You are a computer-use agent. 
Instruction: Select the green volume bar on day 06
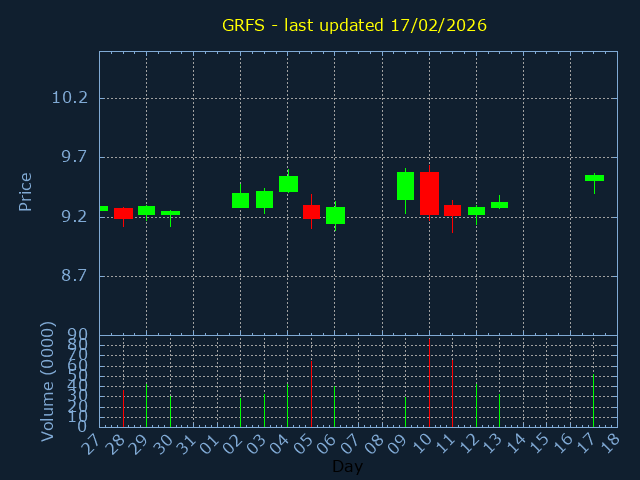point(335,406)
